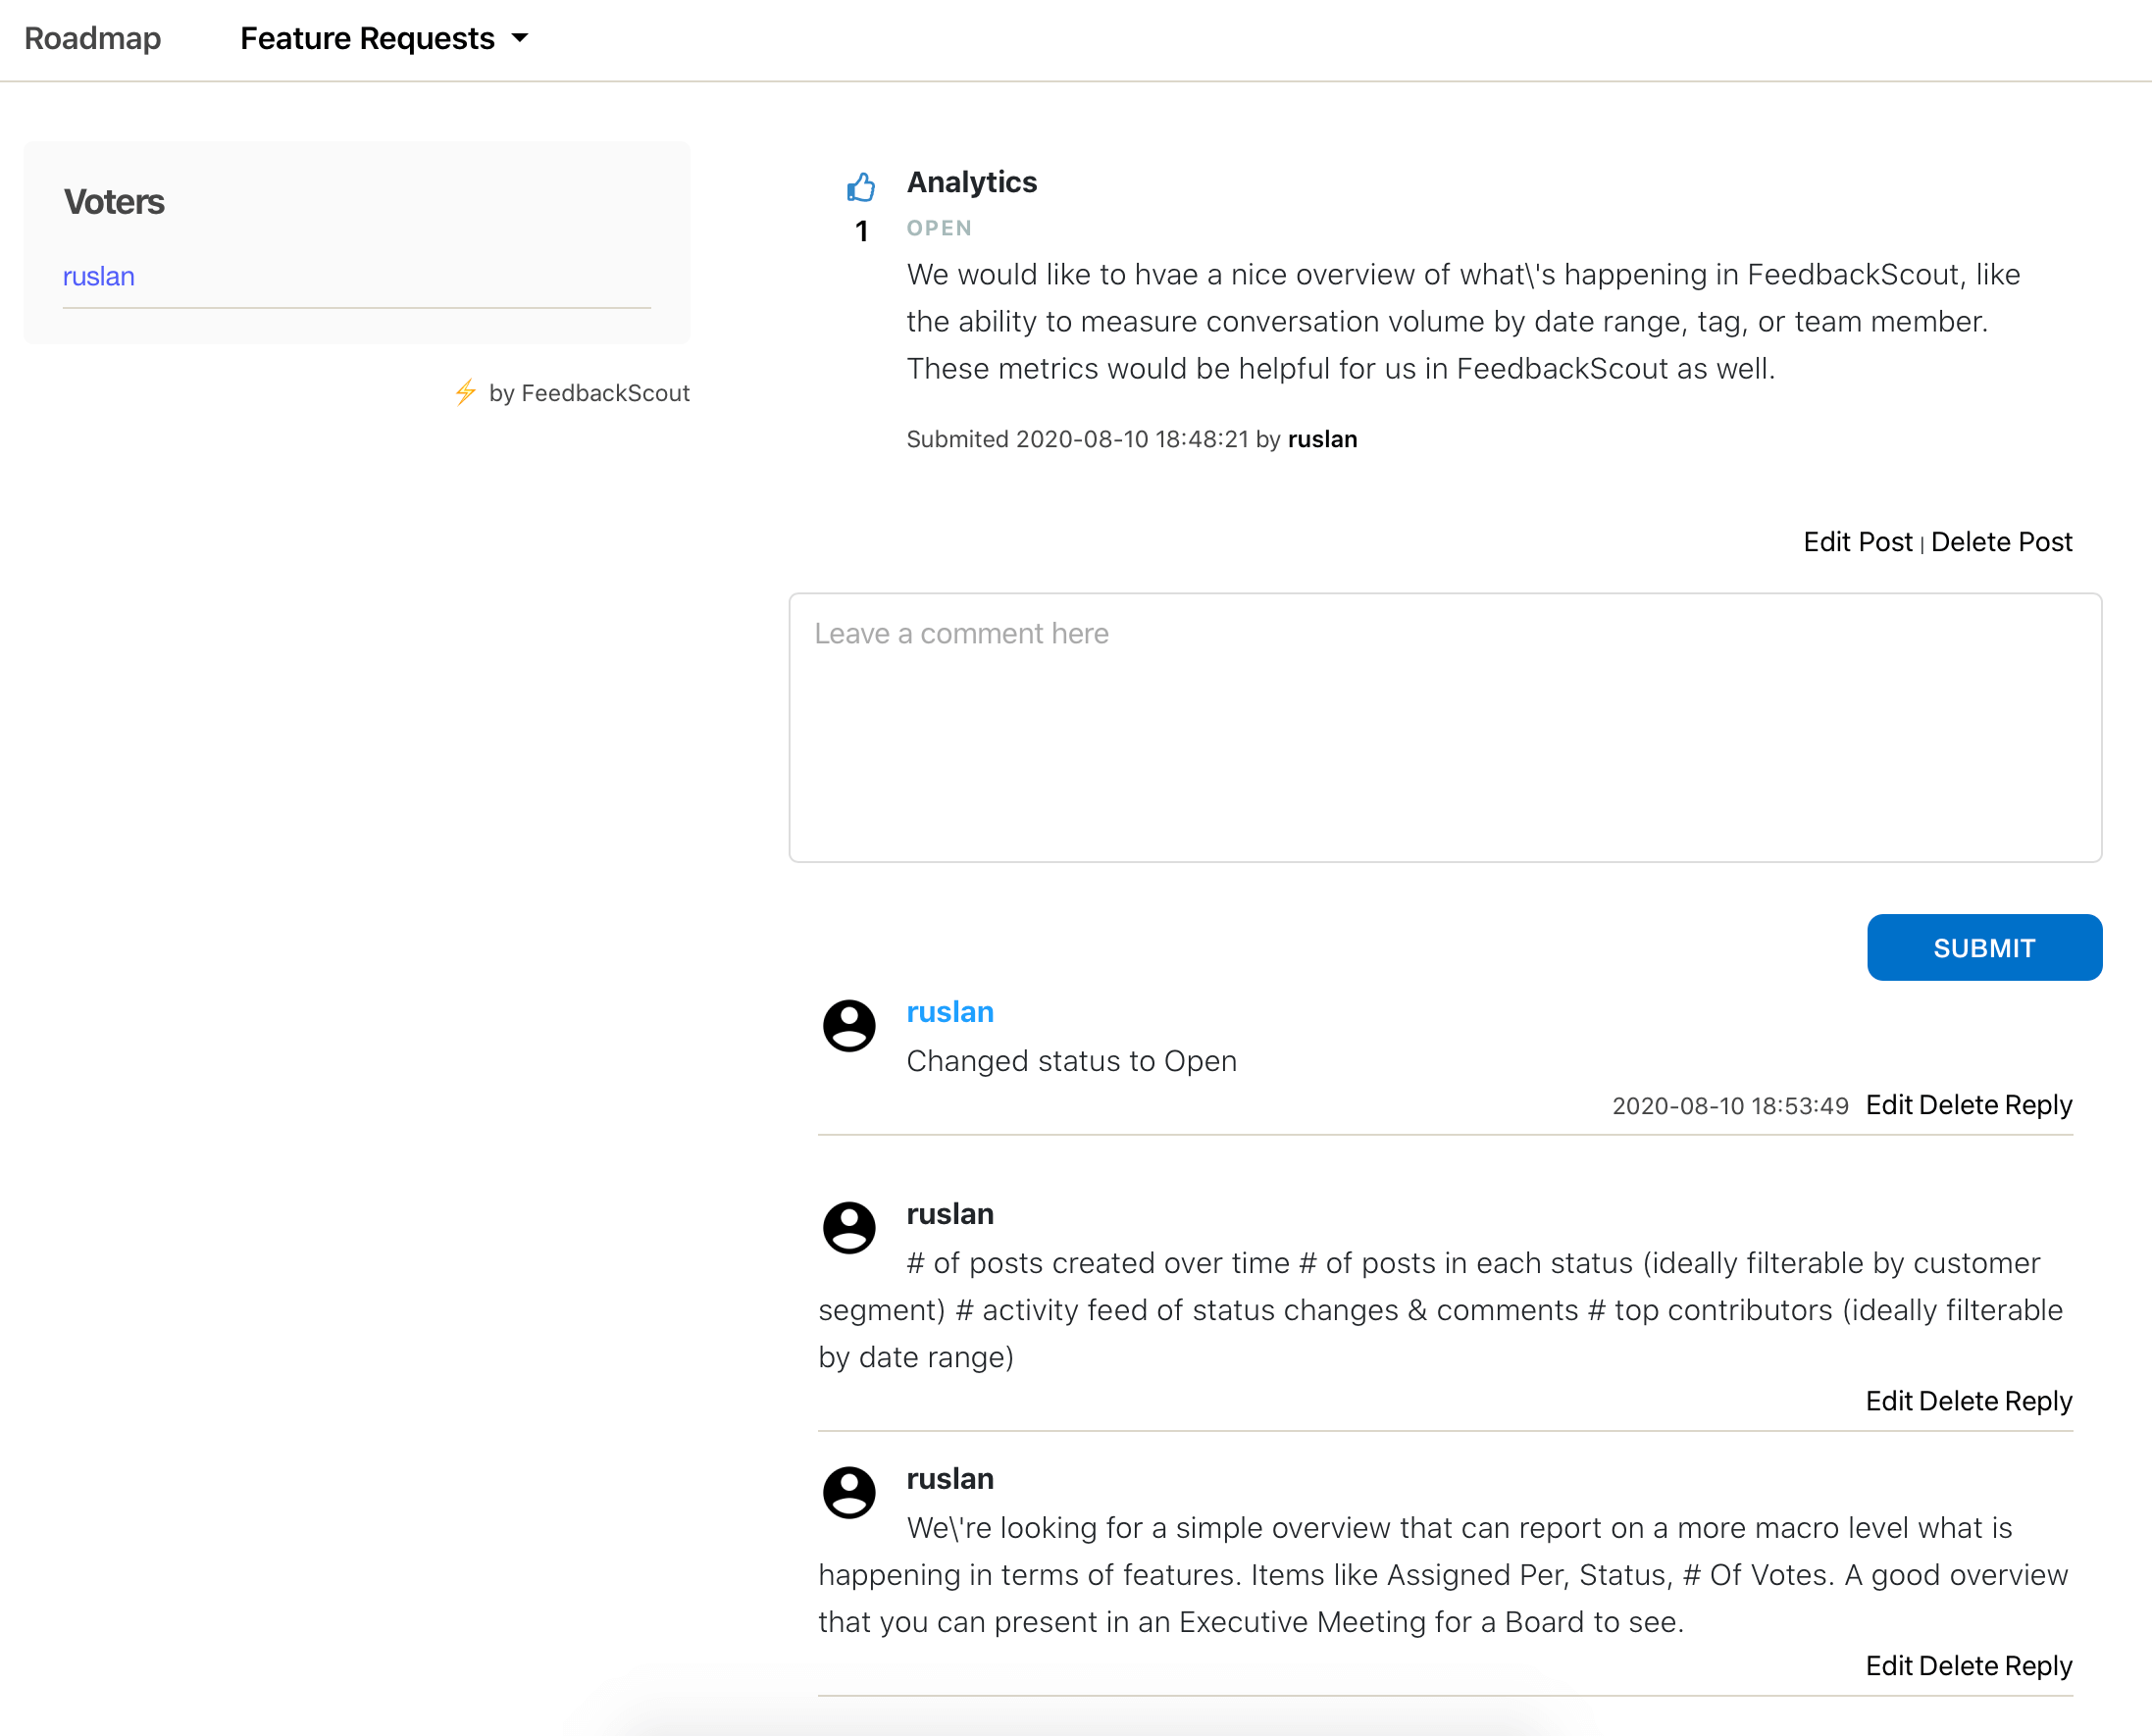Edit the 'simple overview' comment
The height and width of the screenshot is (1736, 2152).
click(1889, 1666)
